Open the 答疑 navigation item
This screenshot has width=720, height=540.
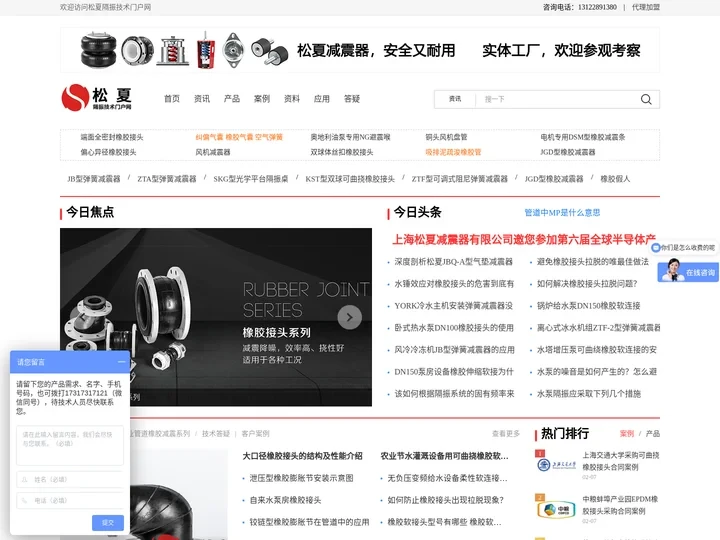pyautogui.click(x=352, y=99)
